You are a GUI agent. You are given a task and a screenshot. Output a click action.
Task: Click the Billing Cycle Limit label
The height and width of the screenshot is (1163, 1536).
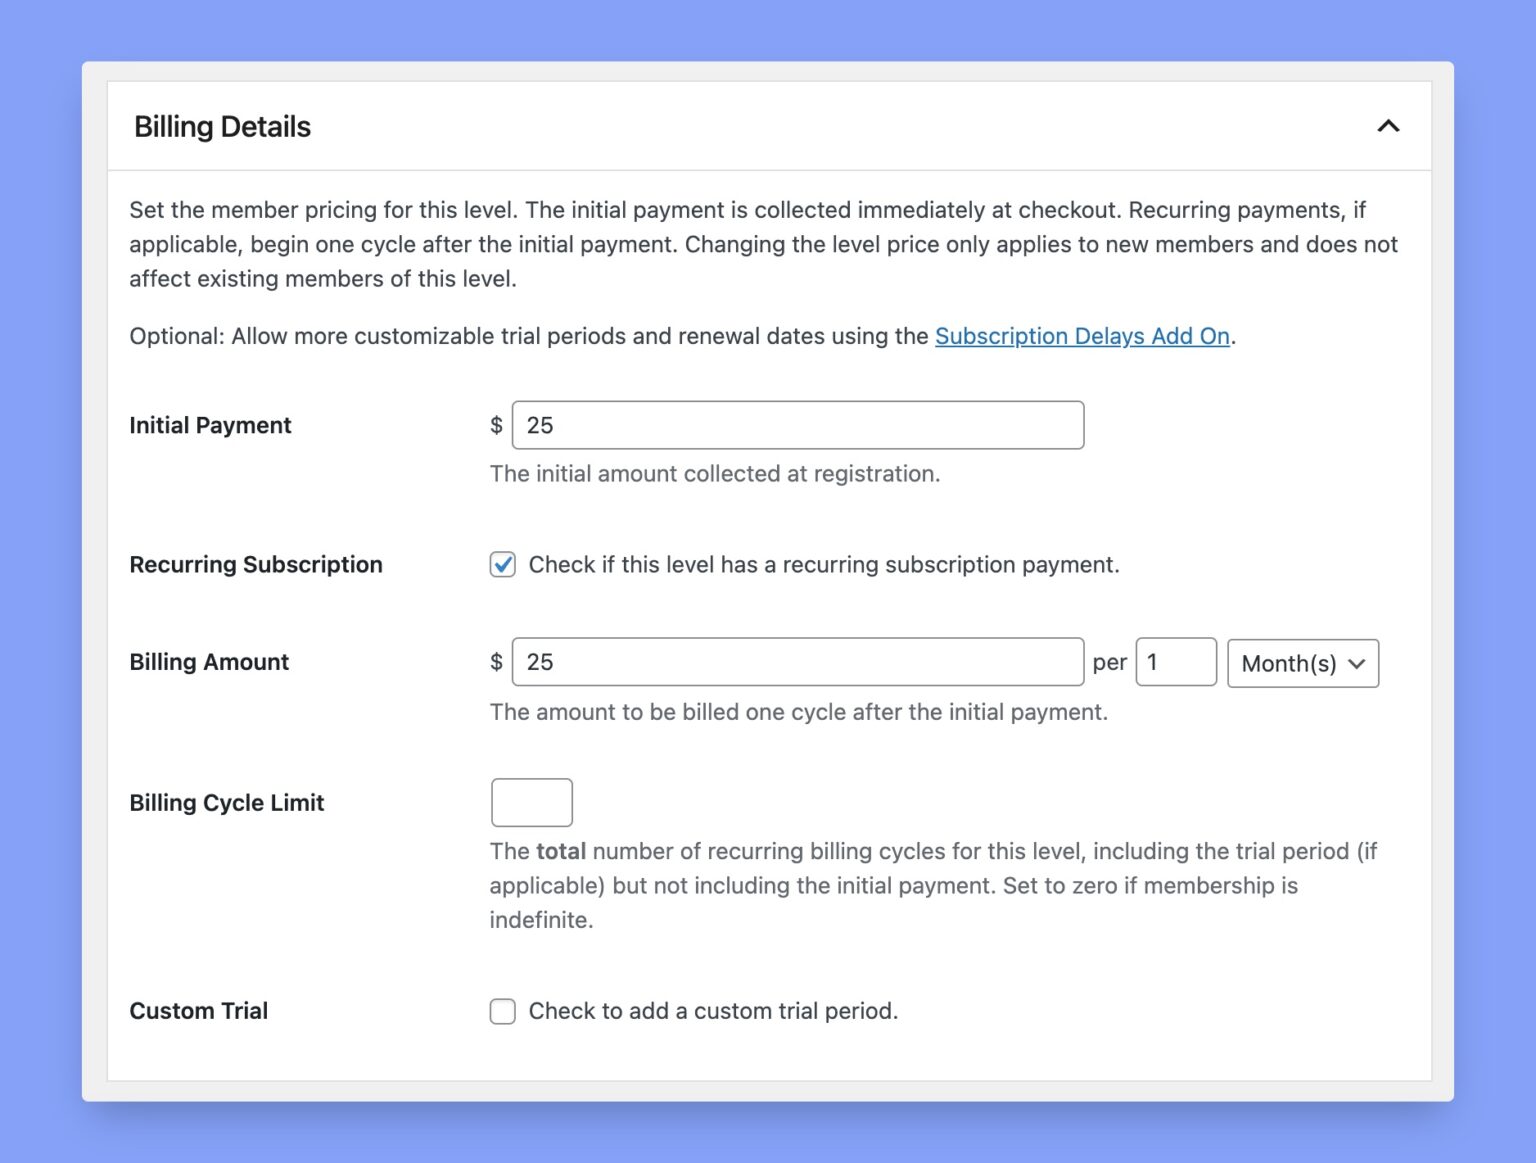(x=226, y=802)
